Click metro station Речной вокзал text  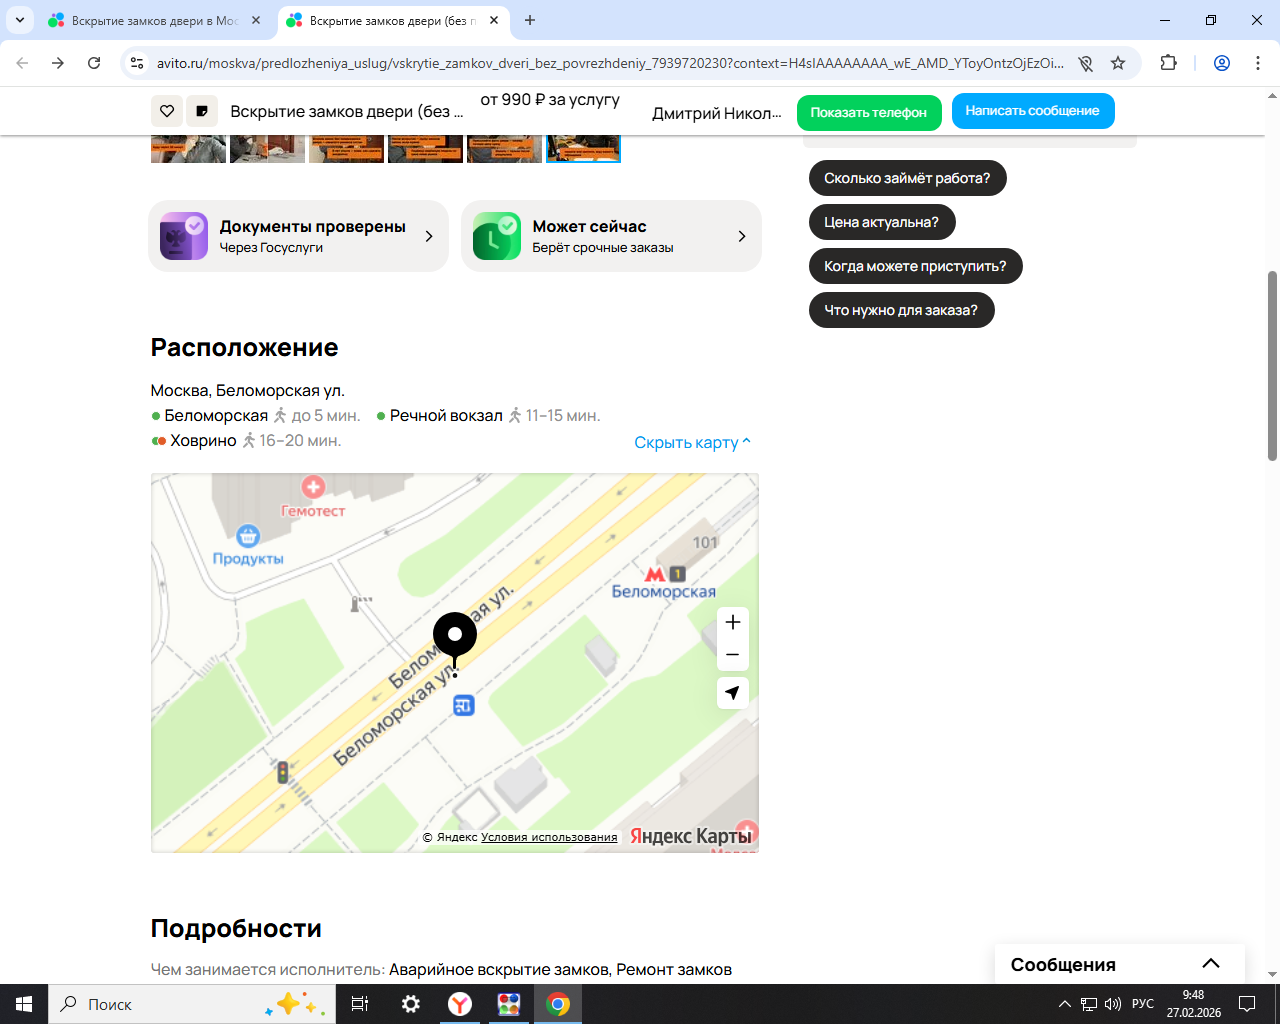coord(446,416)
